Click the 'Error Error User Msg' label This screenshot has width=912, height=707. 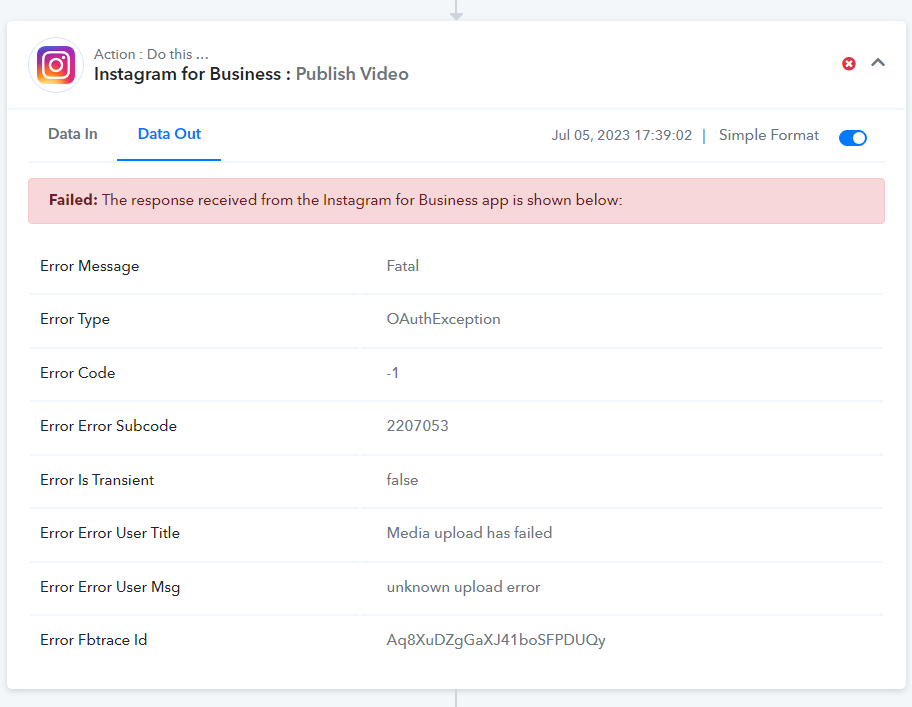110,587
